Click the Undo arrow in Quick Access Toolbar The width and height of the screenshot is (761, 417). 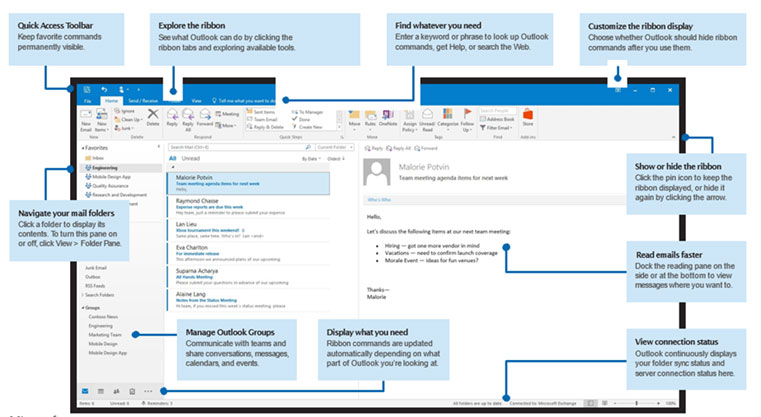(104, 89)
